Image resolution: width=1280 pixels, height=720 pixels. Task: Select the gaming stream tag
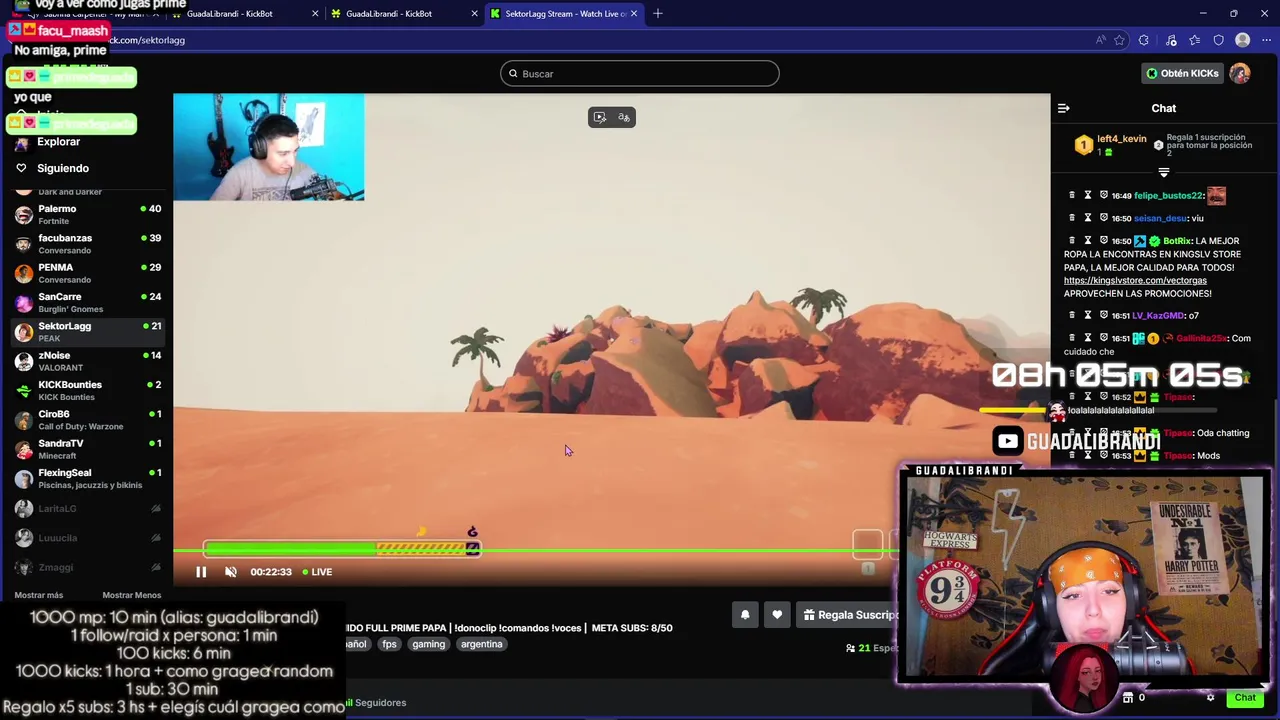point(428,644)
